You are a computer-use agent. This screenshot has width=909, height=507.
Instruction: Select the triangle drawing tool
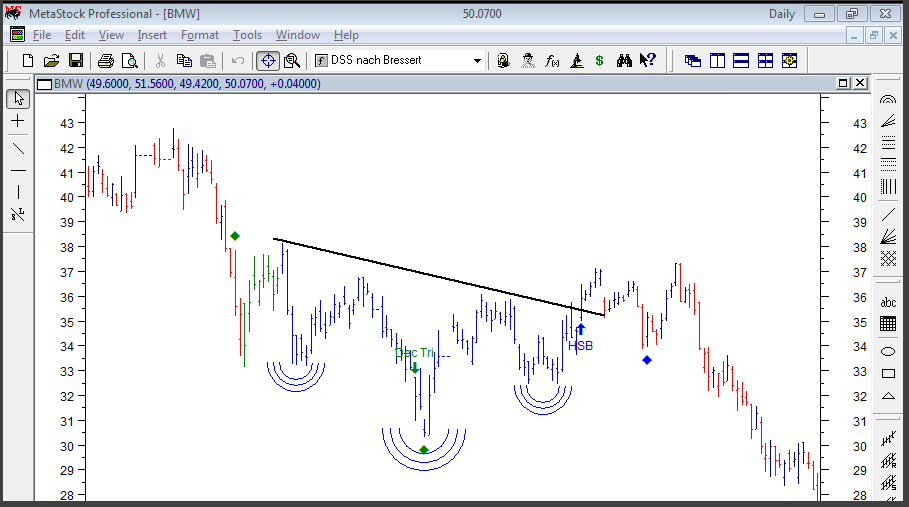point(888,396)
